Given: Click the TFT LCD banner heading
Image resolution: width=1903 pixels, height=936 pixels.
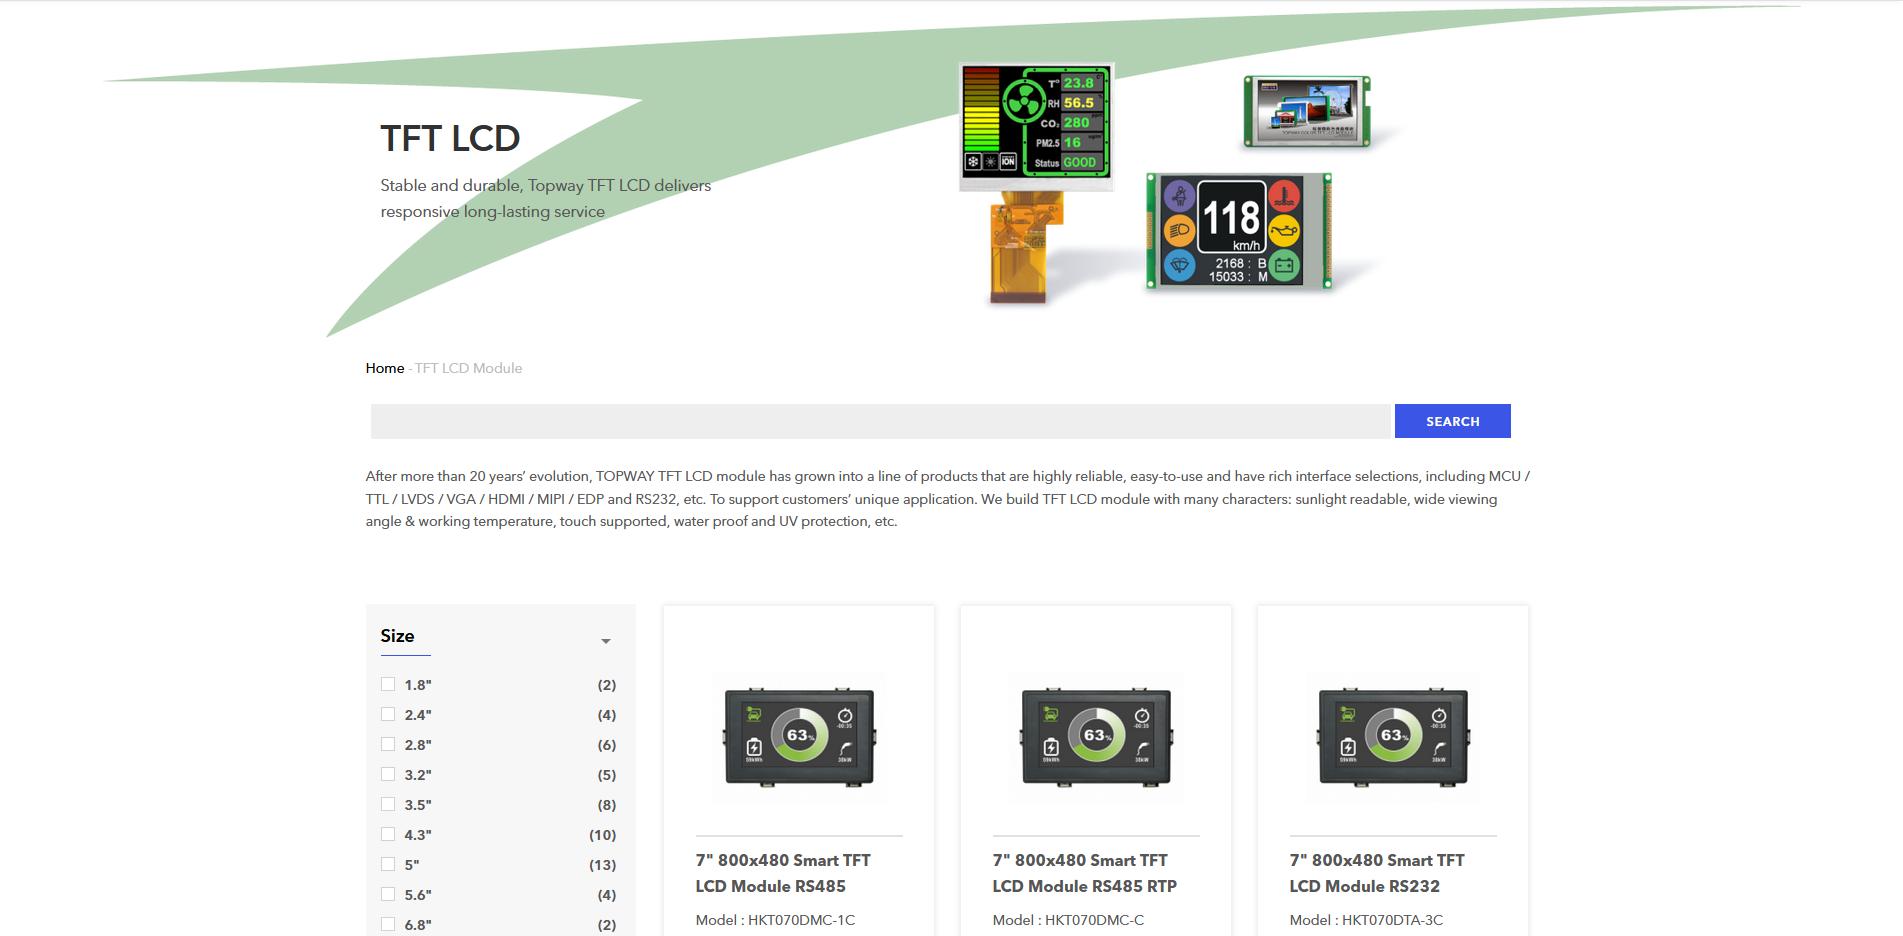Looking at the screenshot, I should click(450, 138).
